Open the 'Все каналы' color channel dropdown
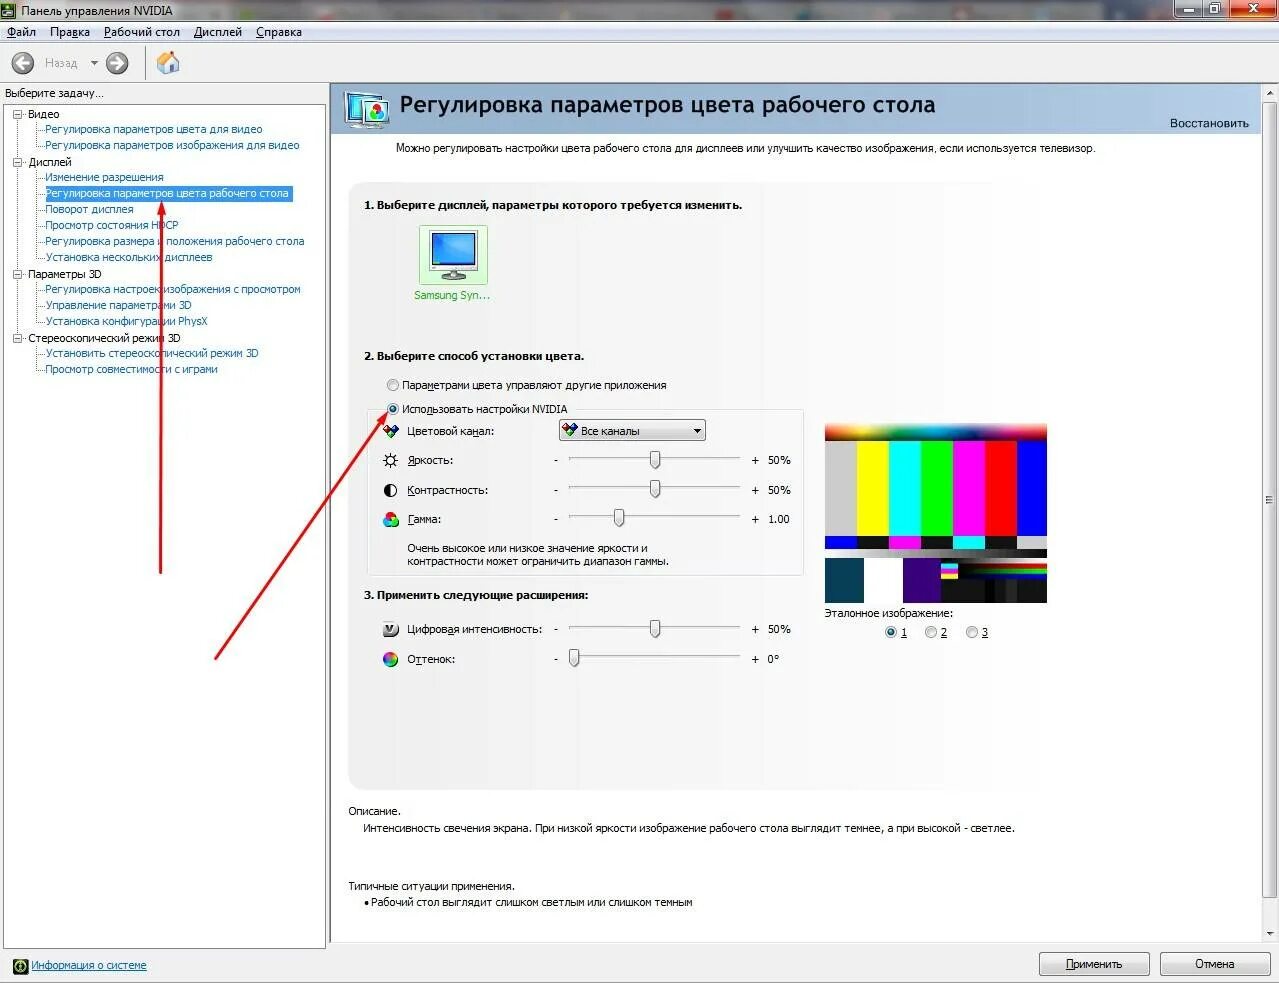The width and height of the screenshot is (1279, 984). (x=632, y=431)
